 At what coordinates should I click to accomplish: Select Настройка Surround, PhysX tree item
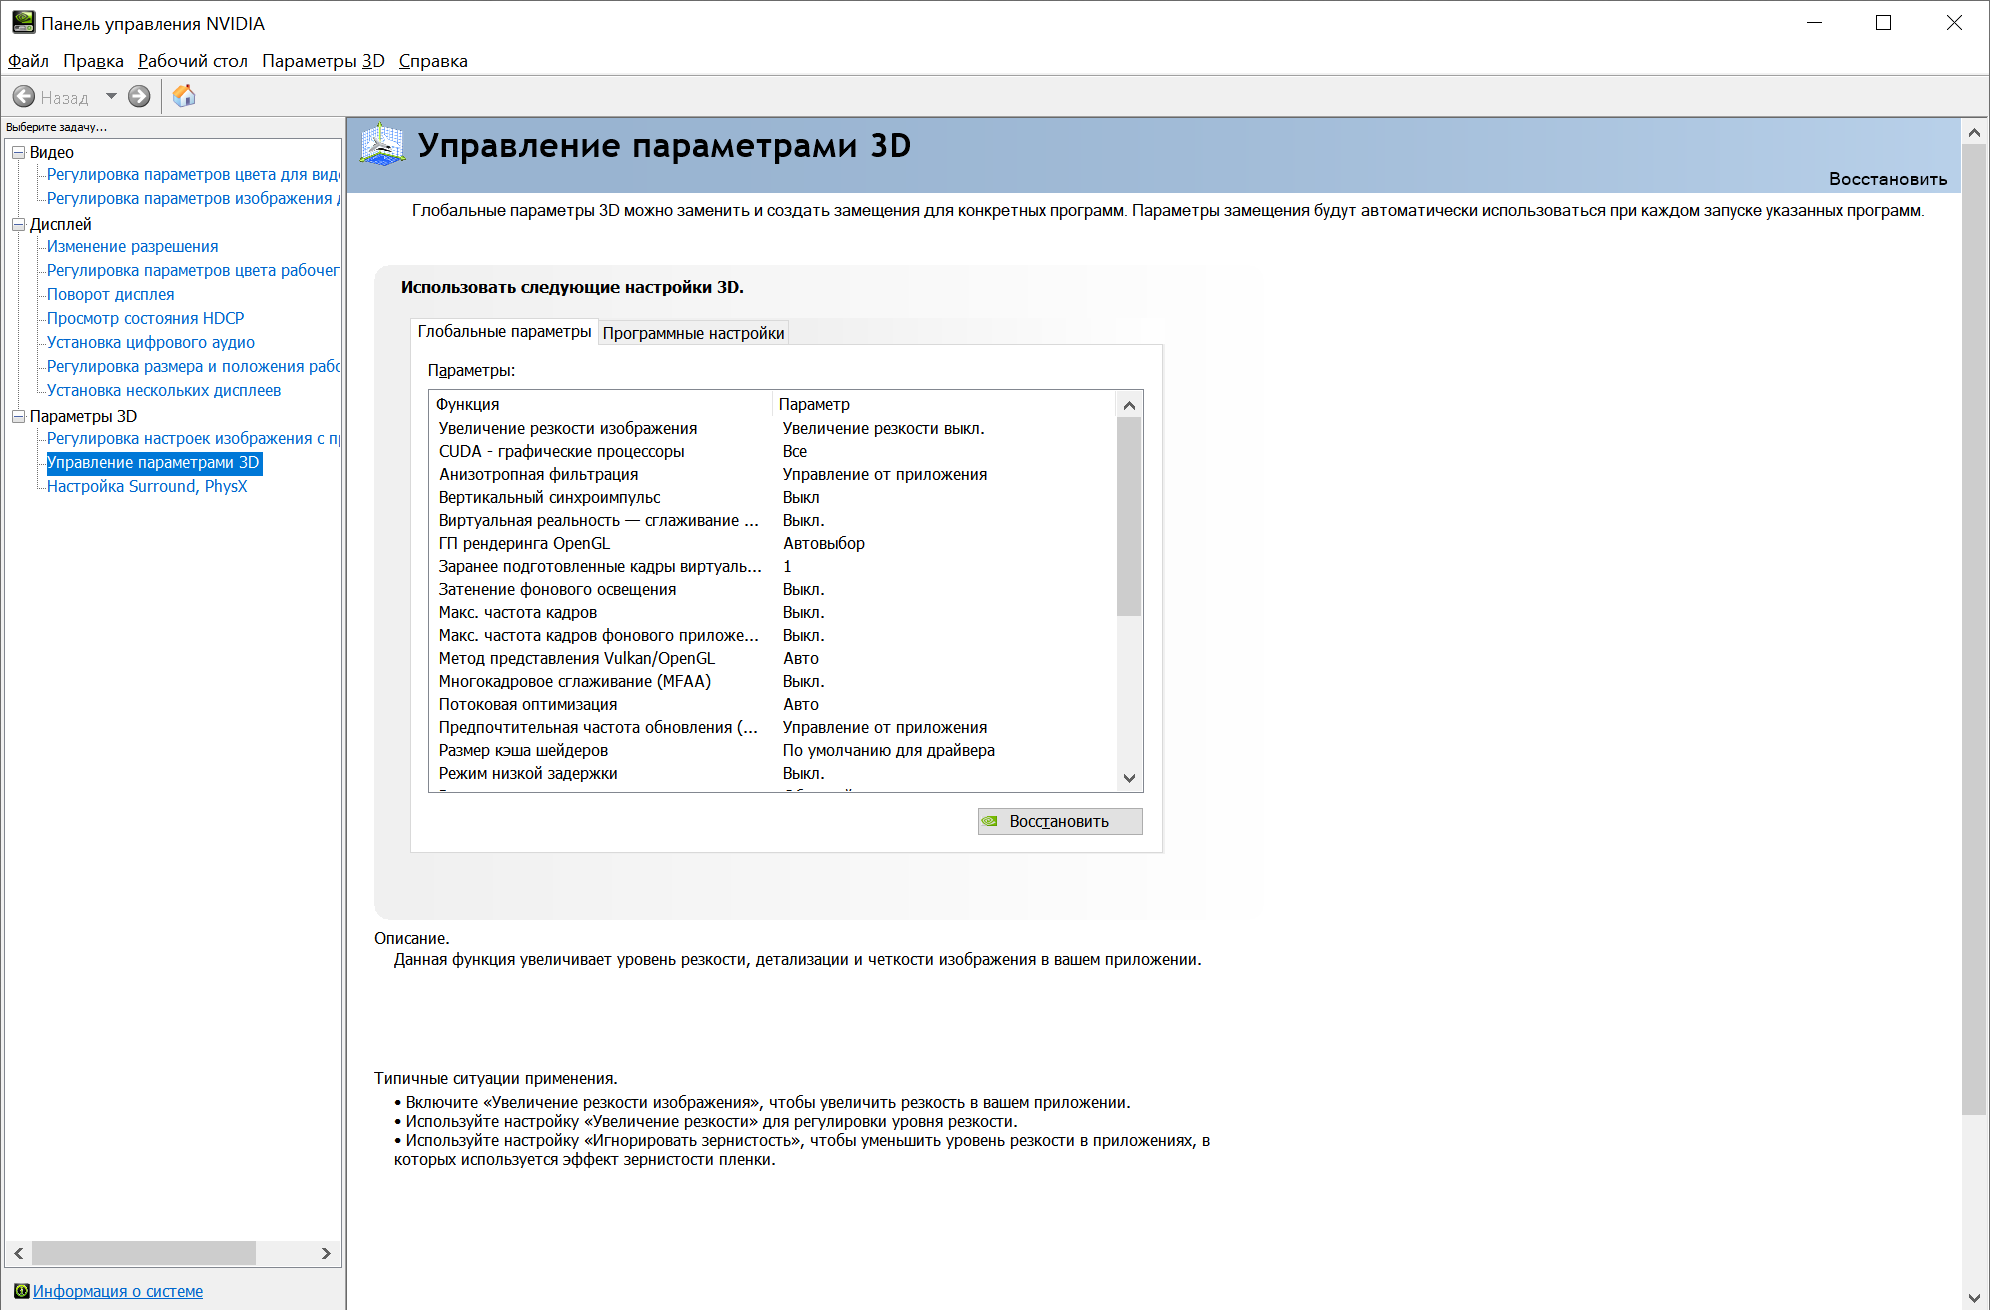coord(146,486)
